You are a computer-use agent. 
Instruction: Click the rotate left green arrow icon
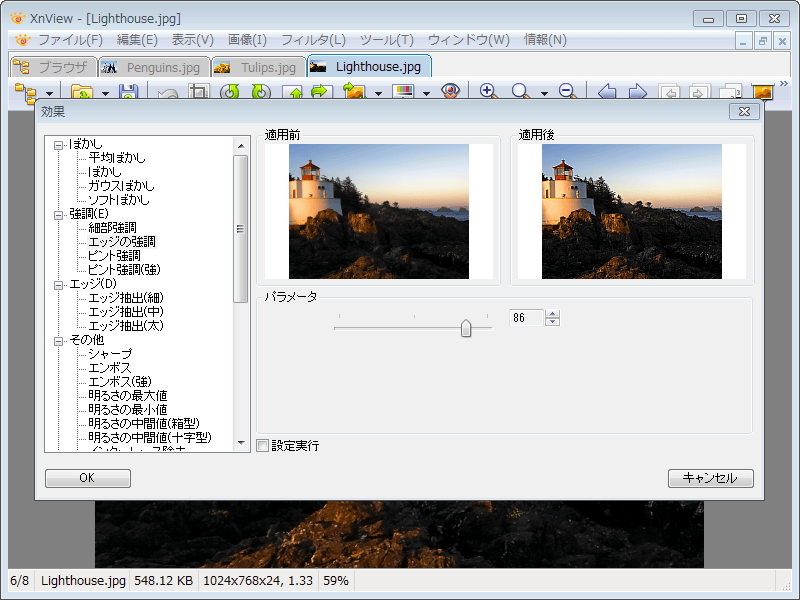(230, 92)
